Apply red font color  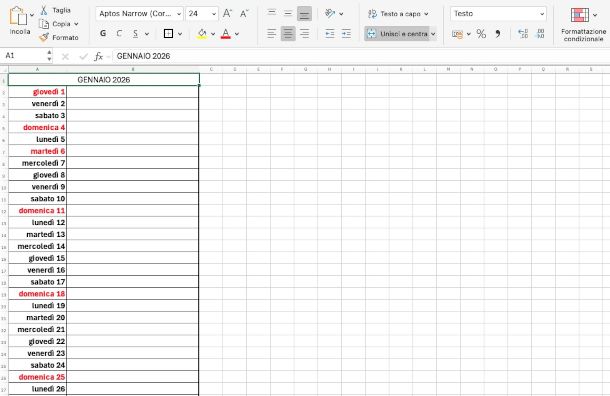[226, 34]
